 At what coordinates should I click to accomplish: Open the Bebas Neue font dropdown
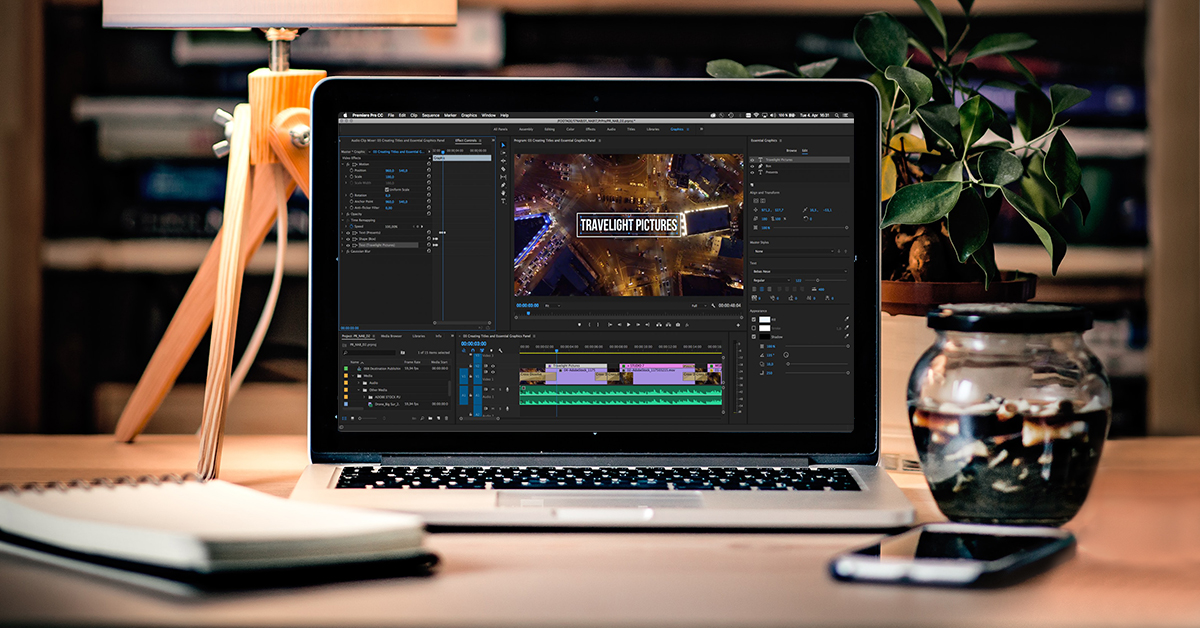(799, 272)
